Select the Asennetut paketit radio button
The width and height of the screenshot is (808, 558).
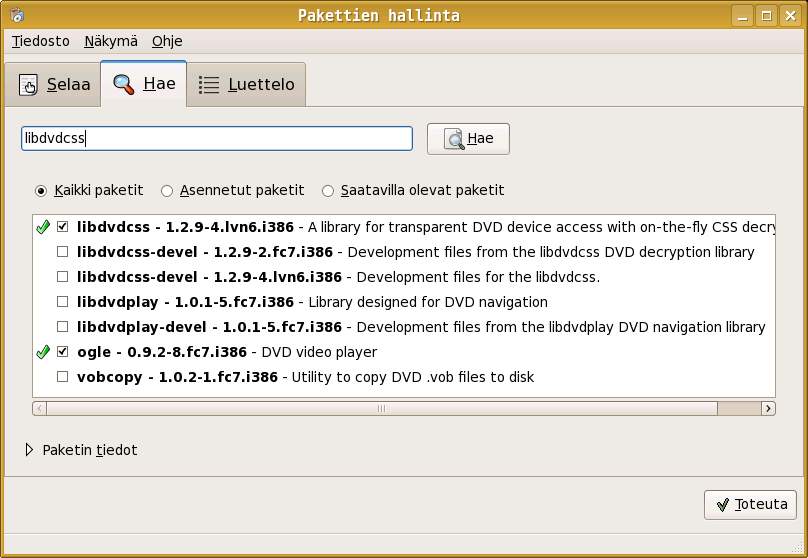coord(167,190)
